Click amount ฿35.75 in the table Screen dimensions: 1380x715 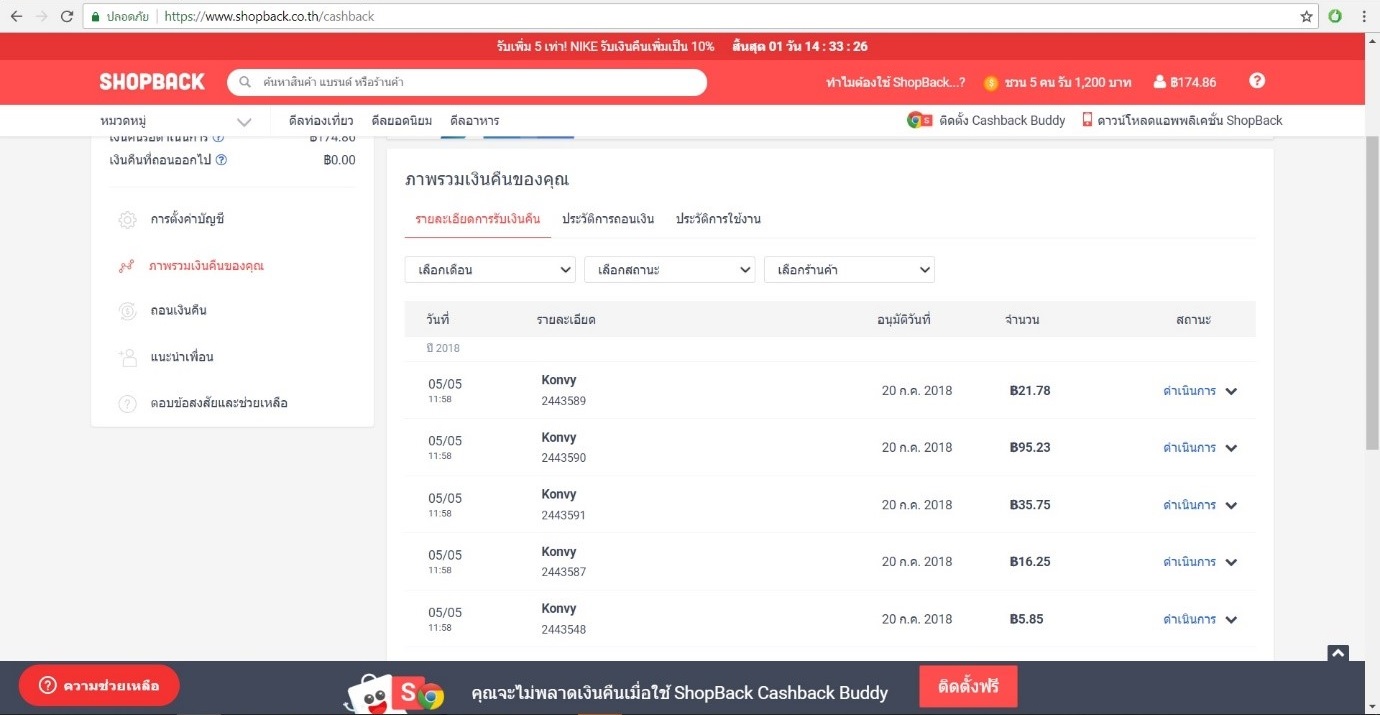pos(1030,505)
